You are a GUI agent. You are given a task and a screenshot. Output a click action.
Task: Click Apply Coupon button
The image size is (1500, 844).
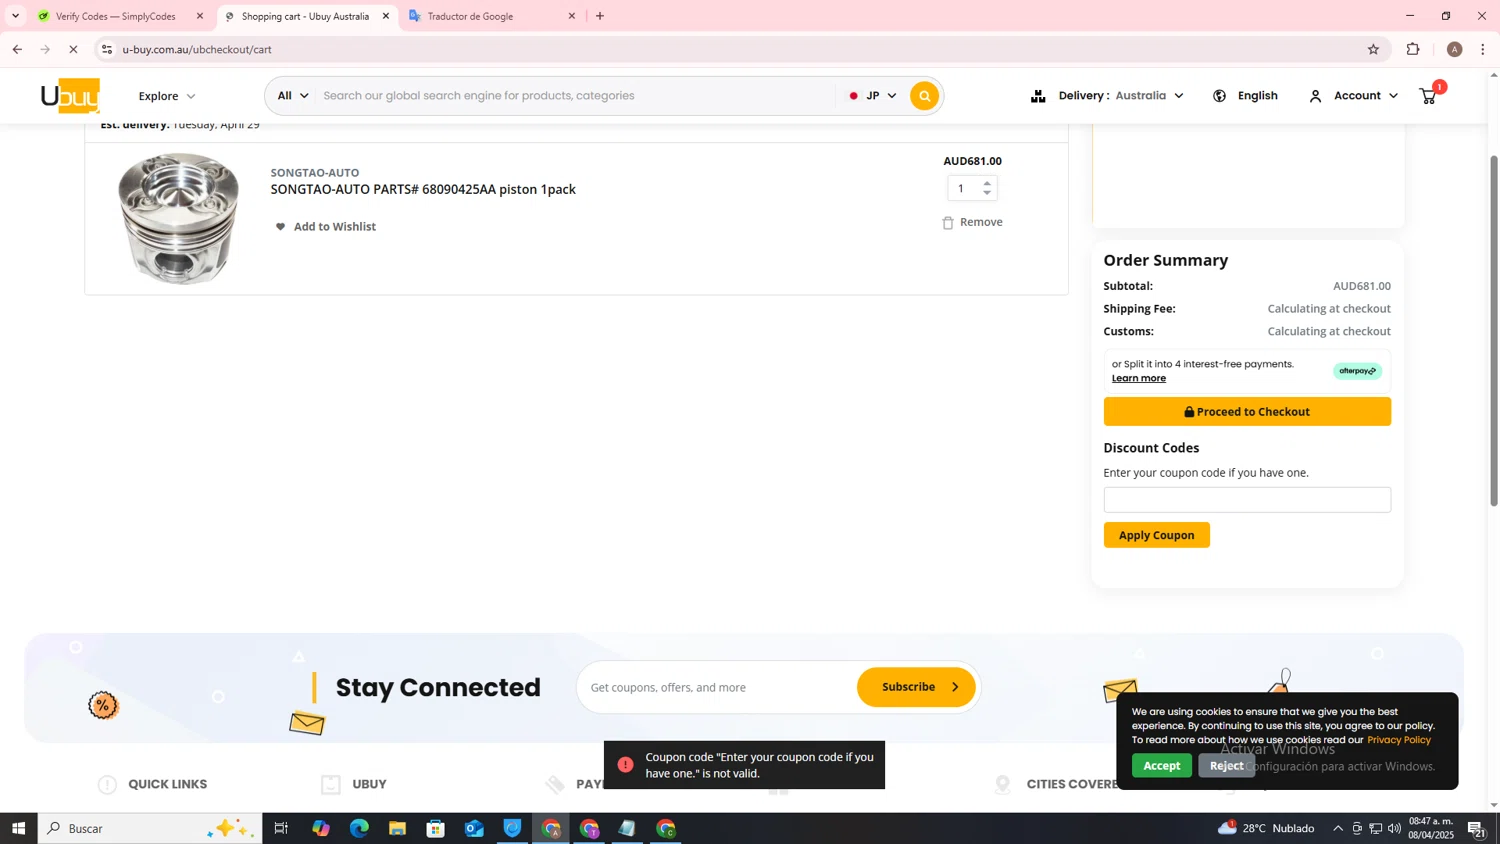point(1156,535)
